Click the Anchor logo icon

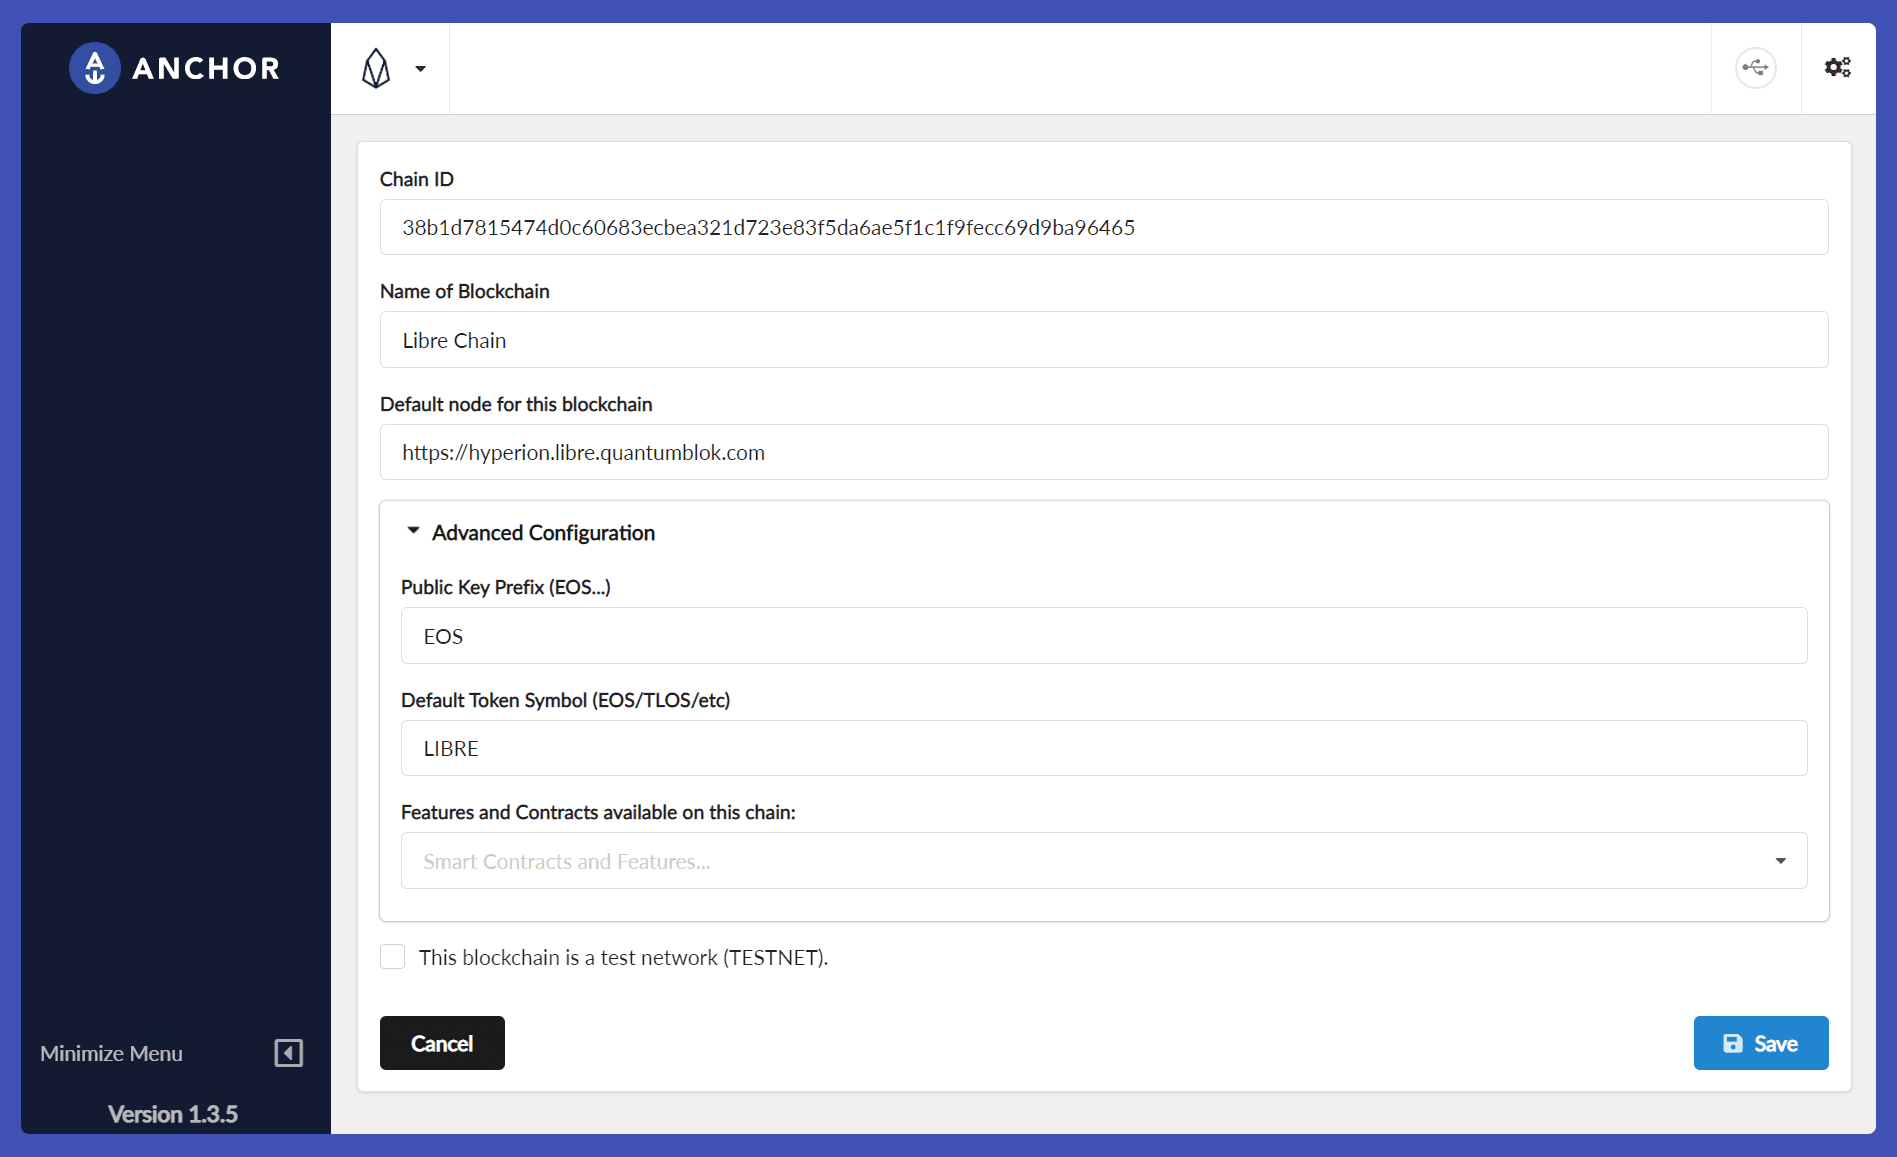(95, 68)
